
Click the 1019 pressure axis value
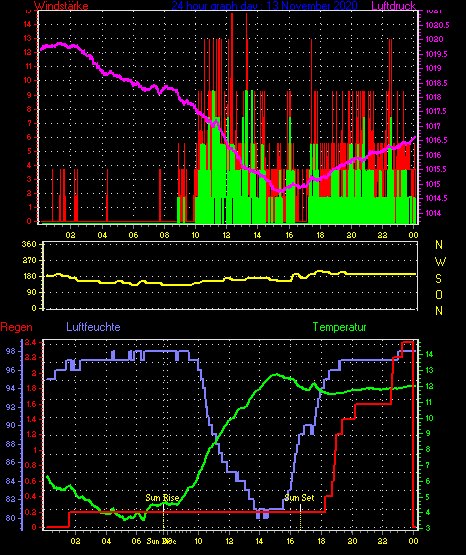[433, 68]
